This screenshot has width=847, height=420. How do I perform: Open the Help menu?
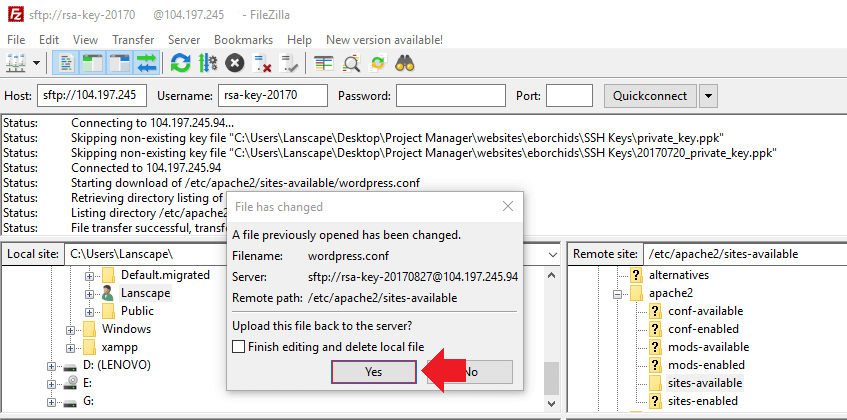(x=299, y=39)
